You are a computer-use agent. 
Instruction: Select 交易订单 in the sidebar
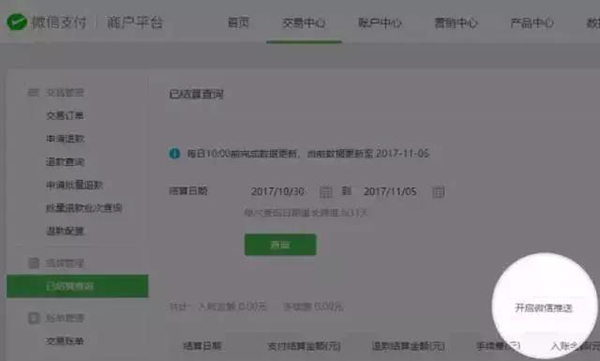[65, 116]
